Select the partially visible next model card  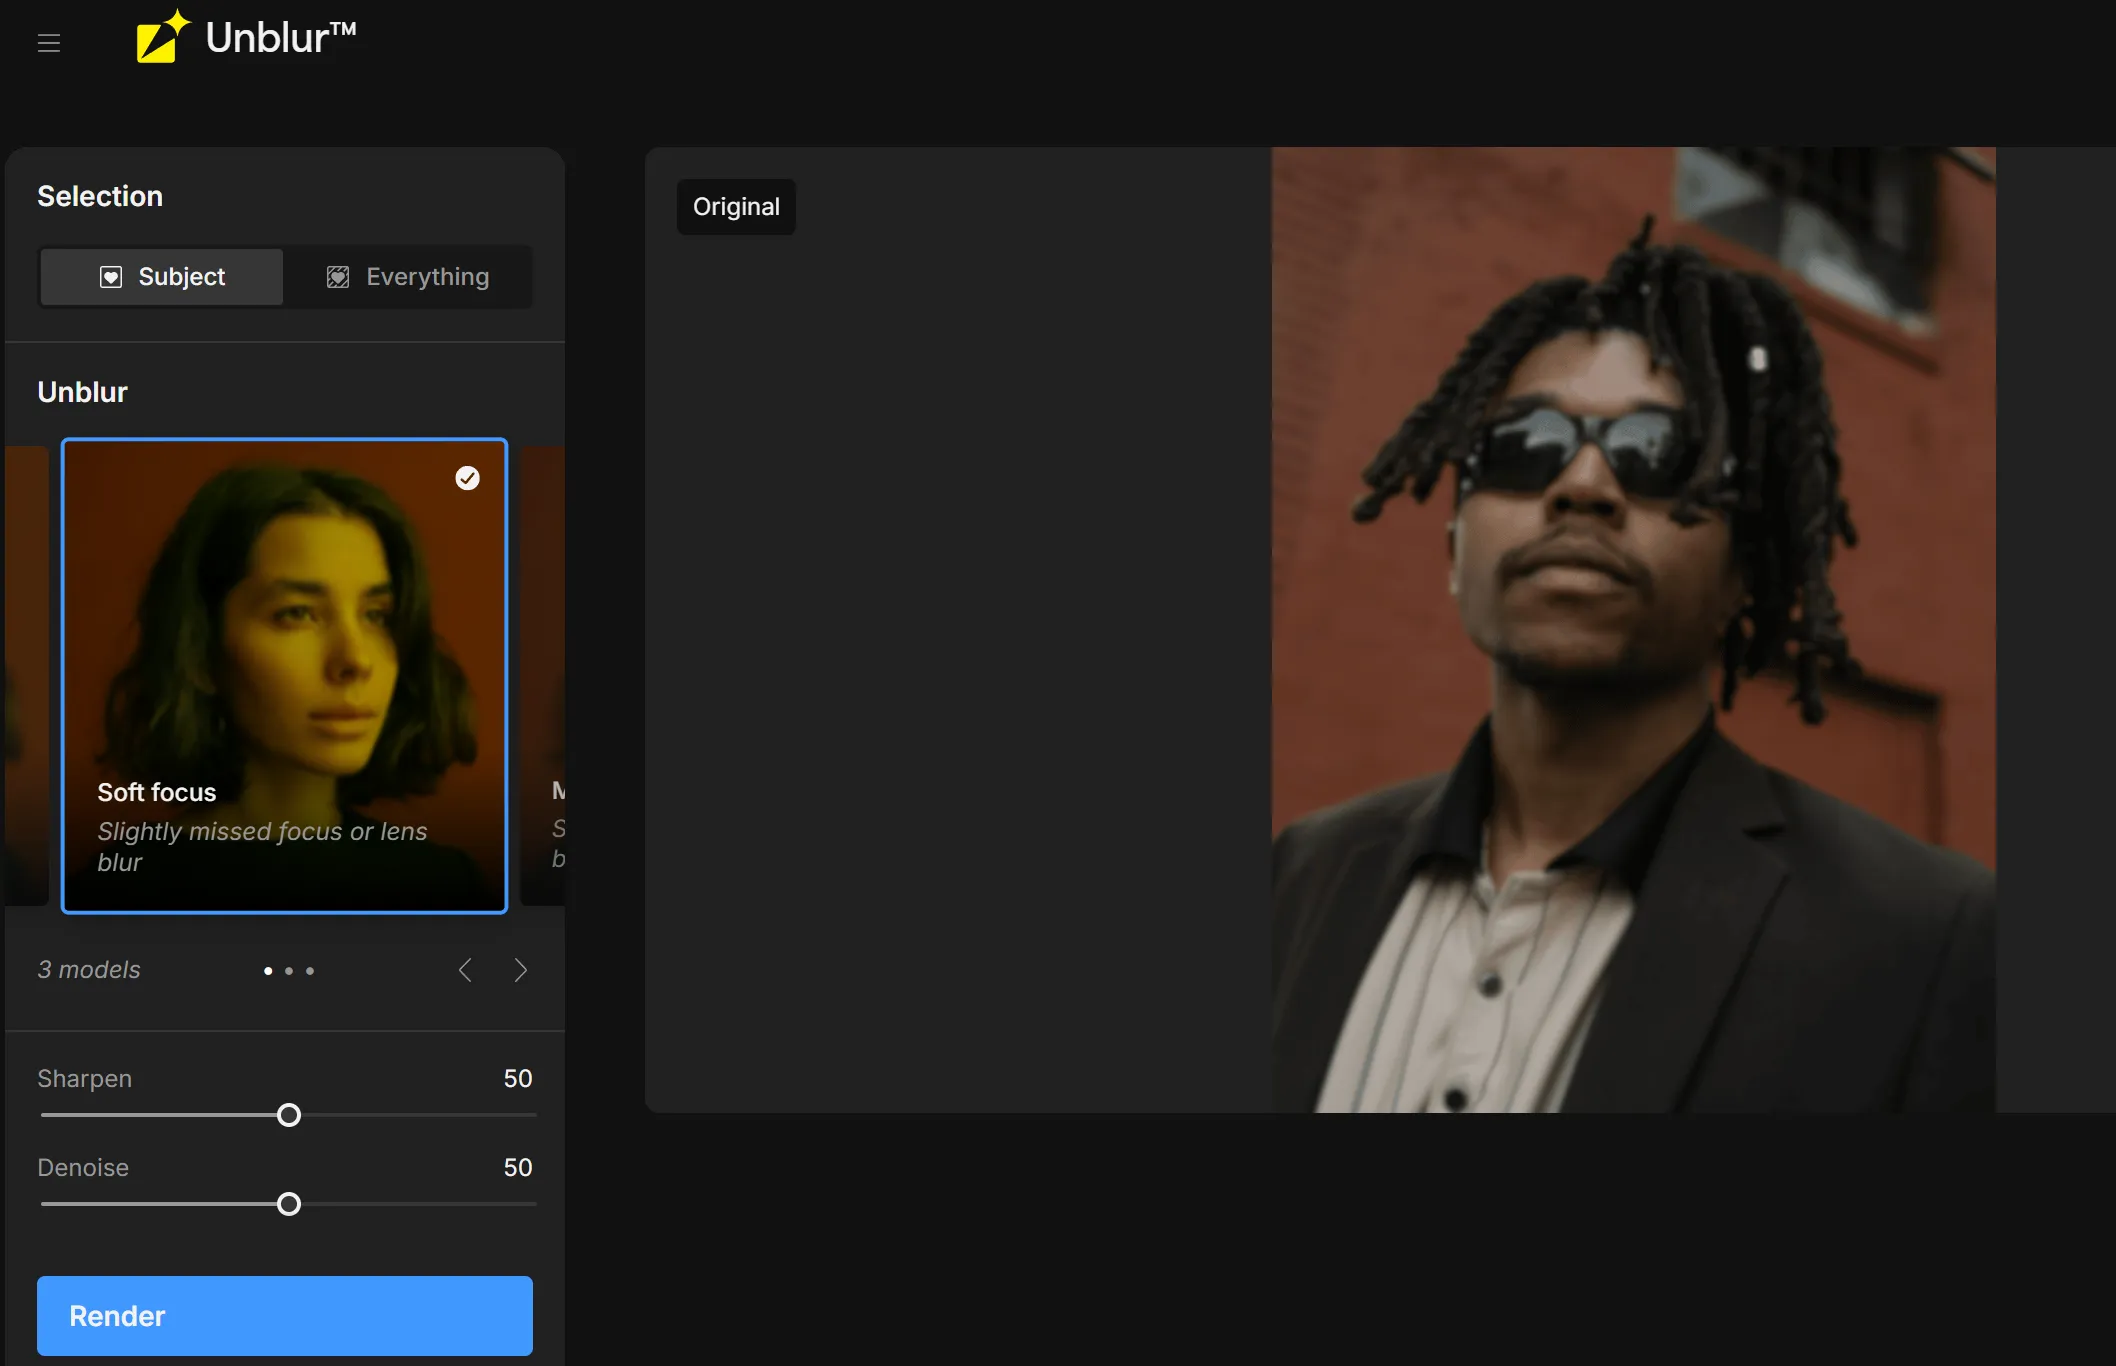click(x=545, y=675)
